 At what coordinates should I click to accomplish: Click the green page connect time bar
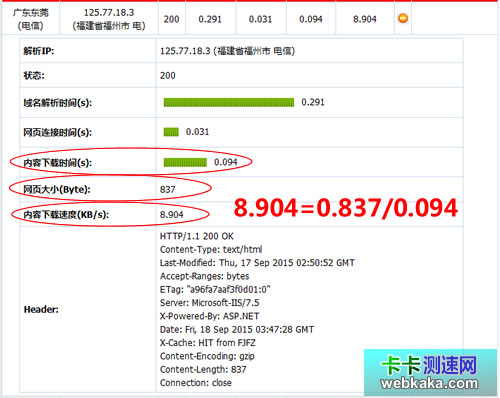point(171,132)
